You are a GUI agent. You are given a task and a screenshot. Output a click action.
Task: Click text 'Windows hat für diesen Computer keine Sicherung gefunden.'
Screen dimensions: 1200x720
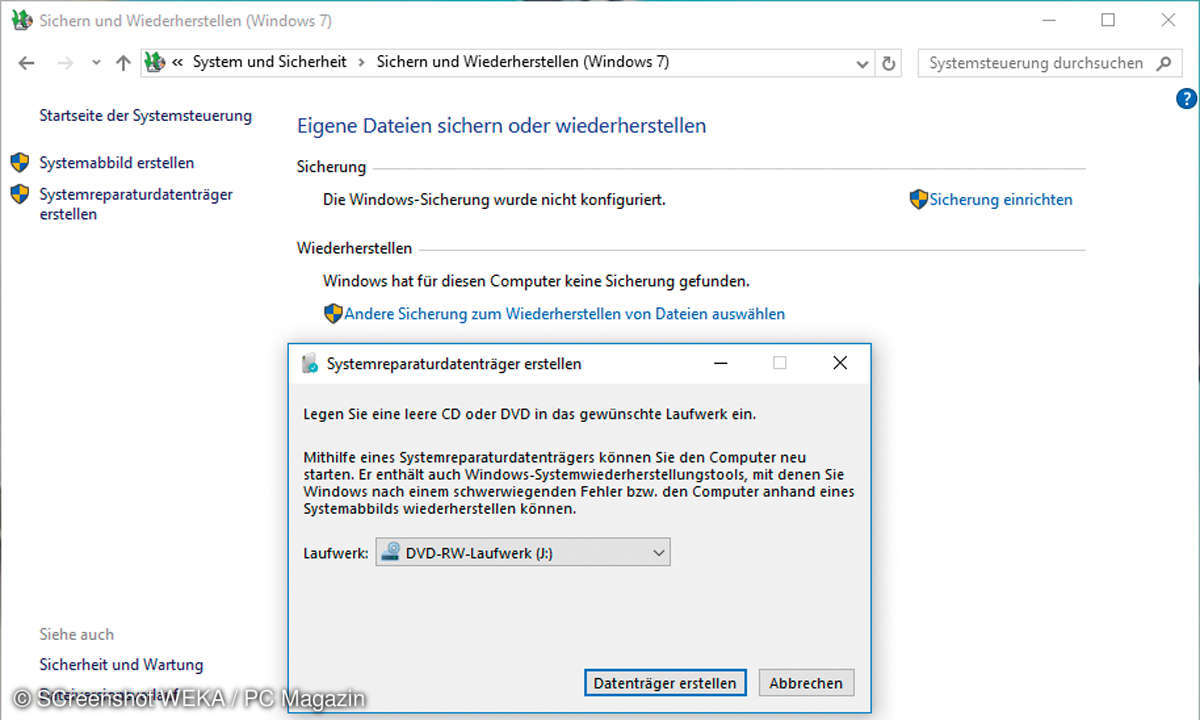click(536, 282)
